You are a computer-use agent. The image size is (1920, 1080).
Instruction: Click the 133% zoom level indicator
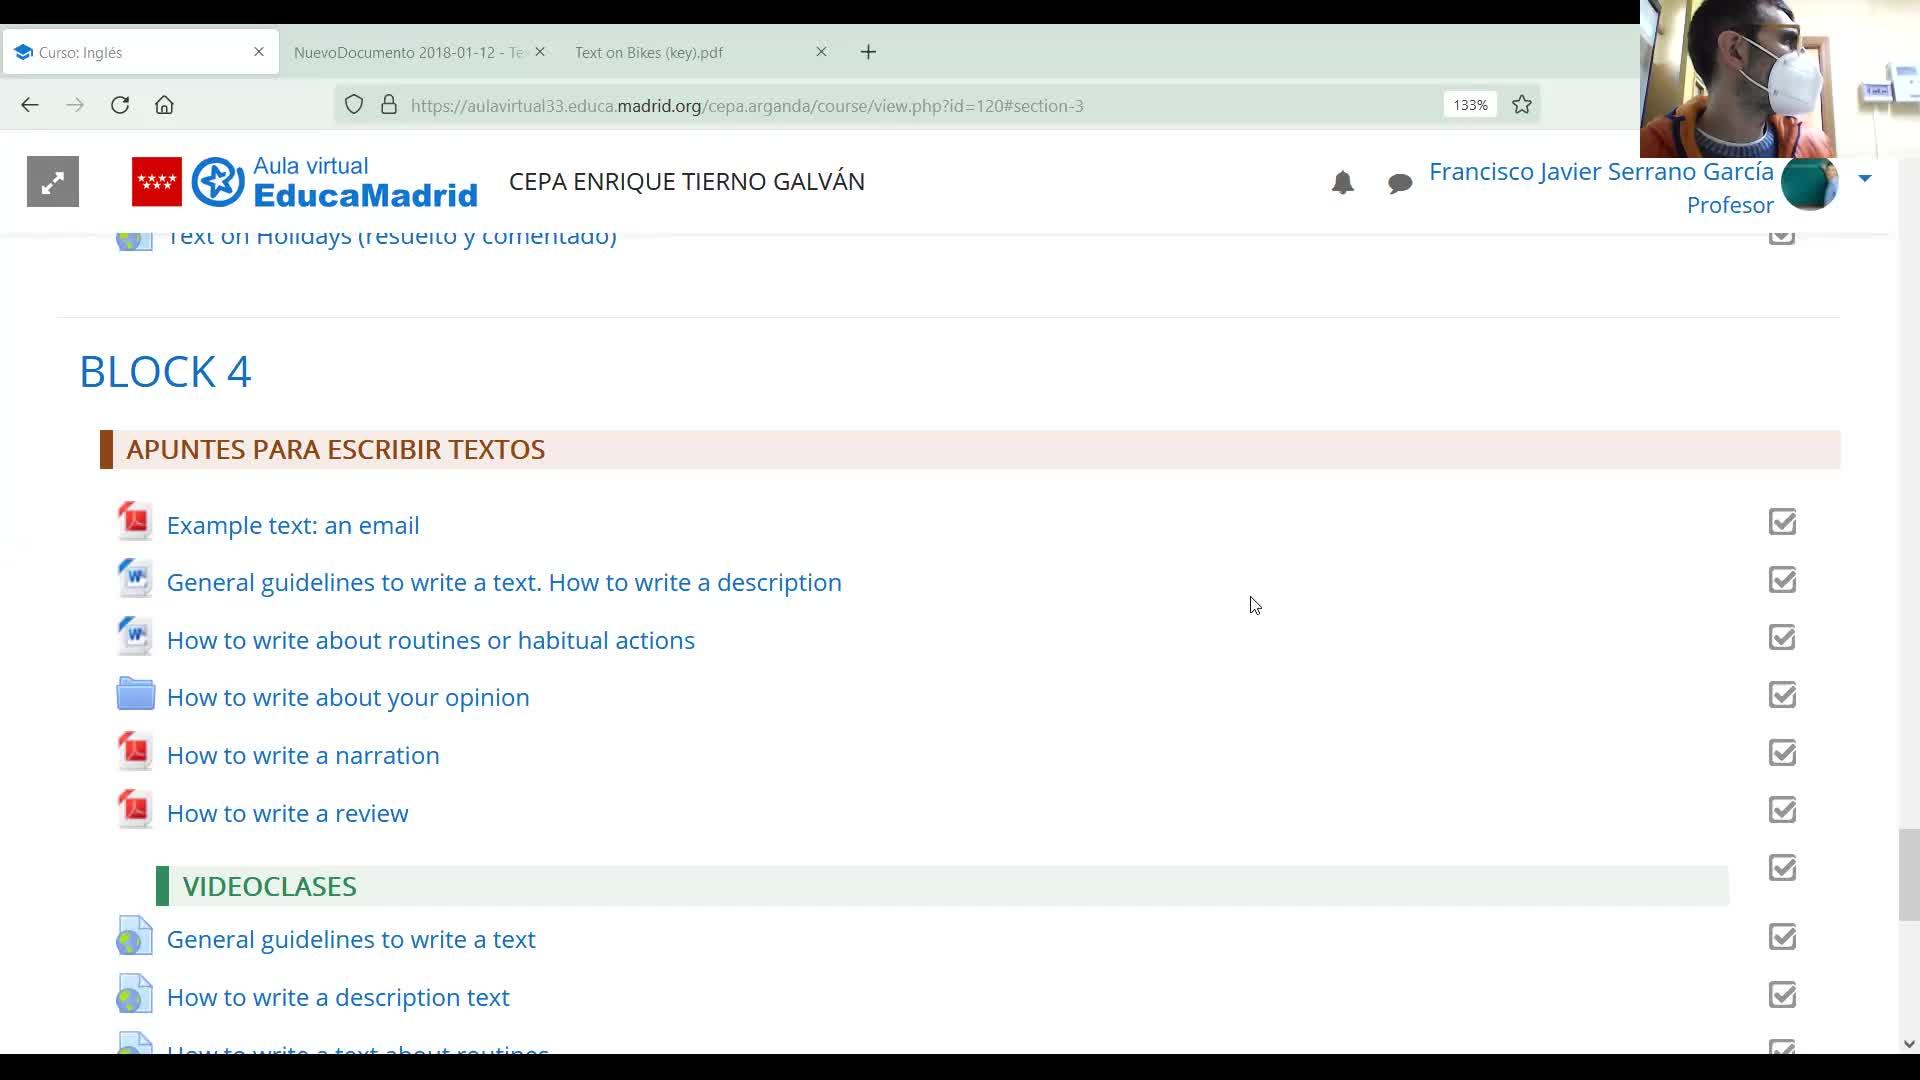[1469, 105]
